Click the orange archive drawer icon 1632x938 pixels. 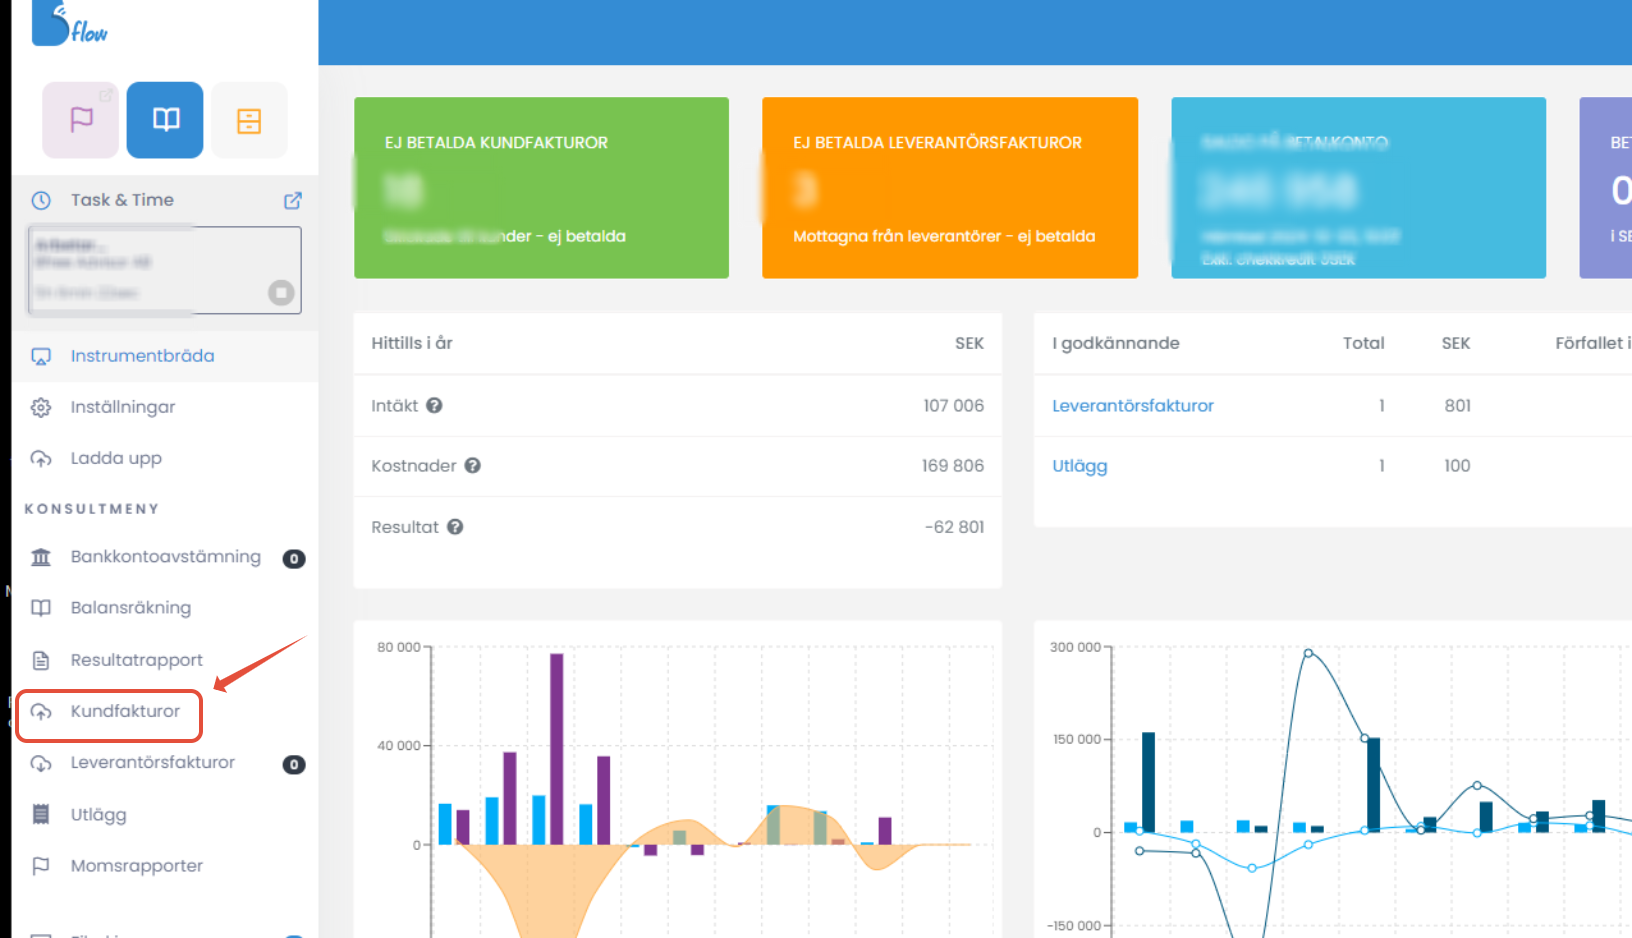[249, 120]
